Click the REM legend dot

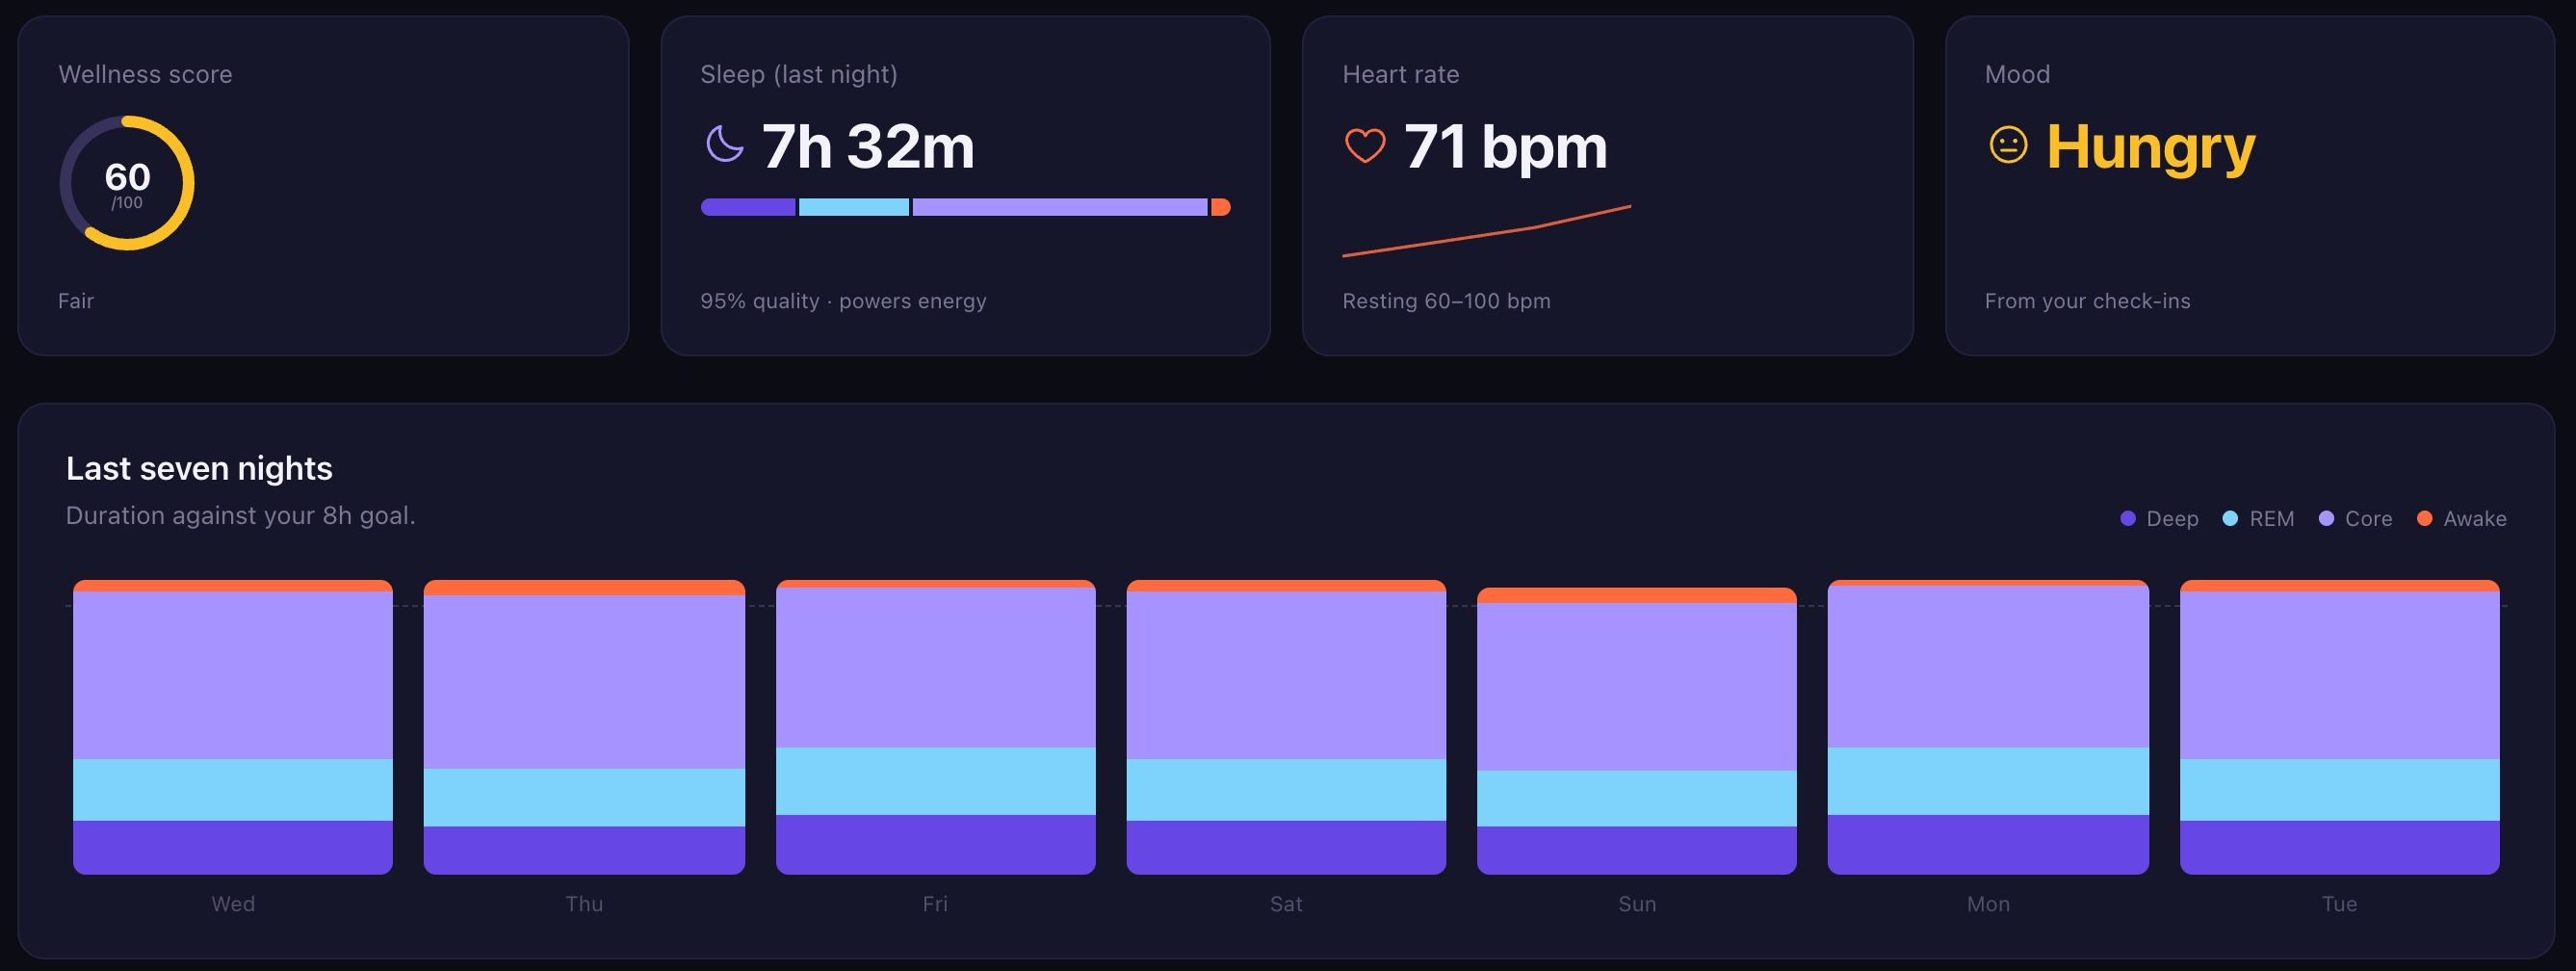click(x=2230, y=518)
